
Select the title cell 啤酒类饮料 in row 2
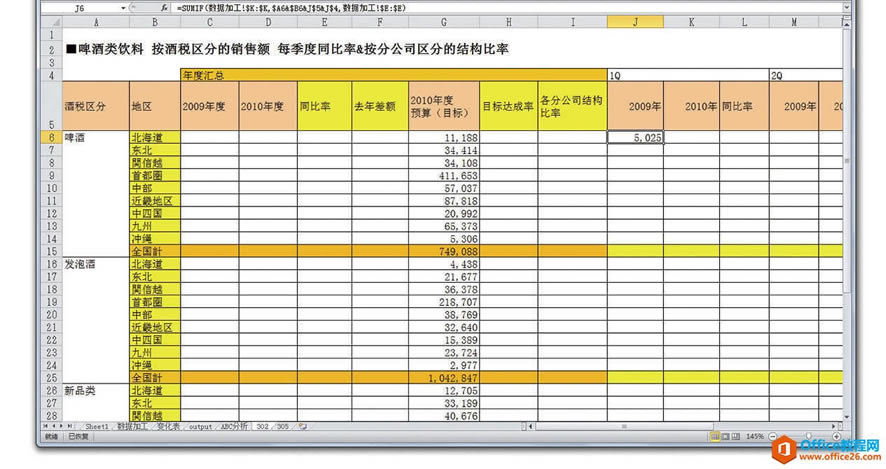[288, 49]
